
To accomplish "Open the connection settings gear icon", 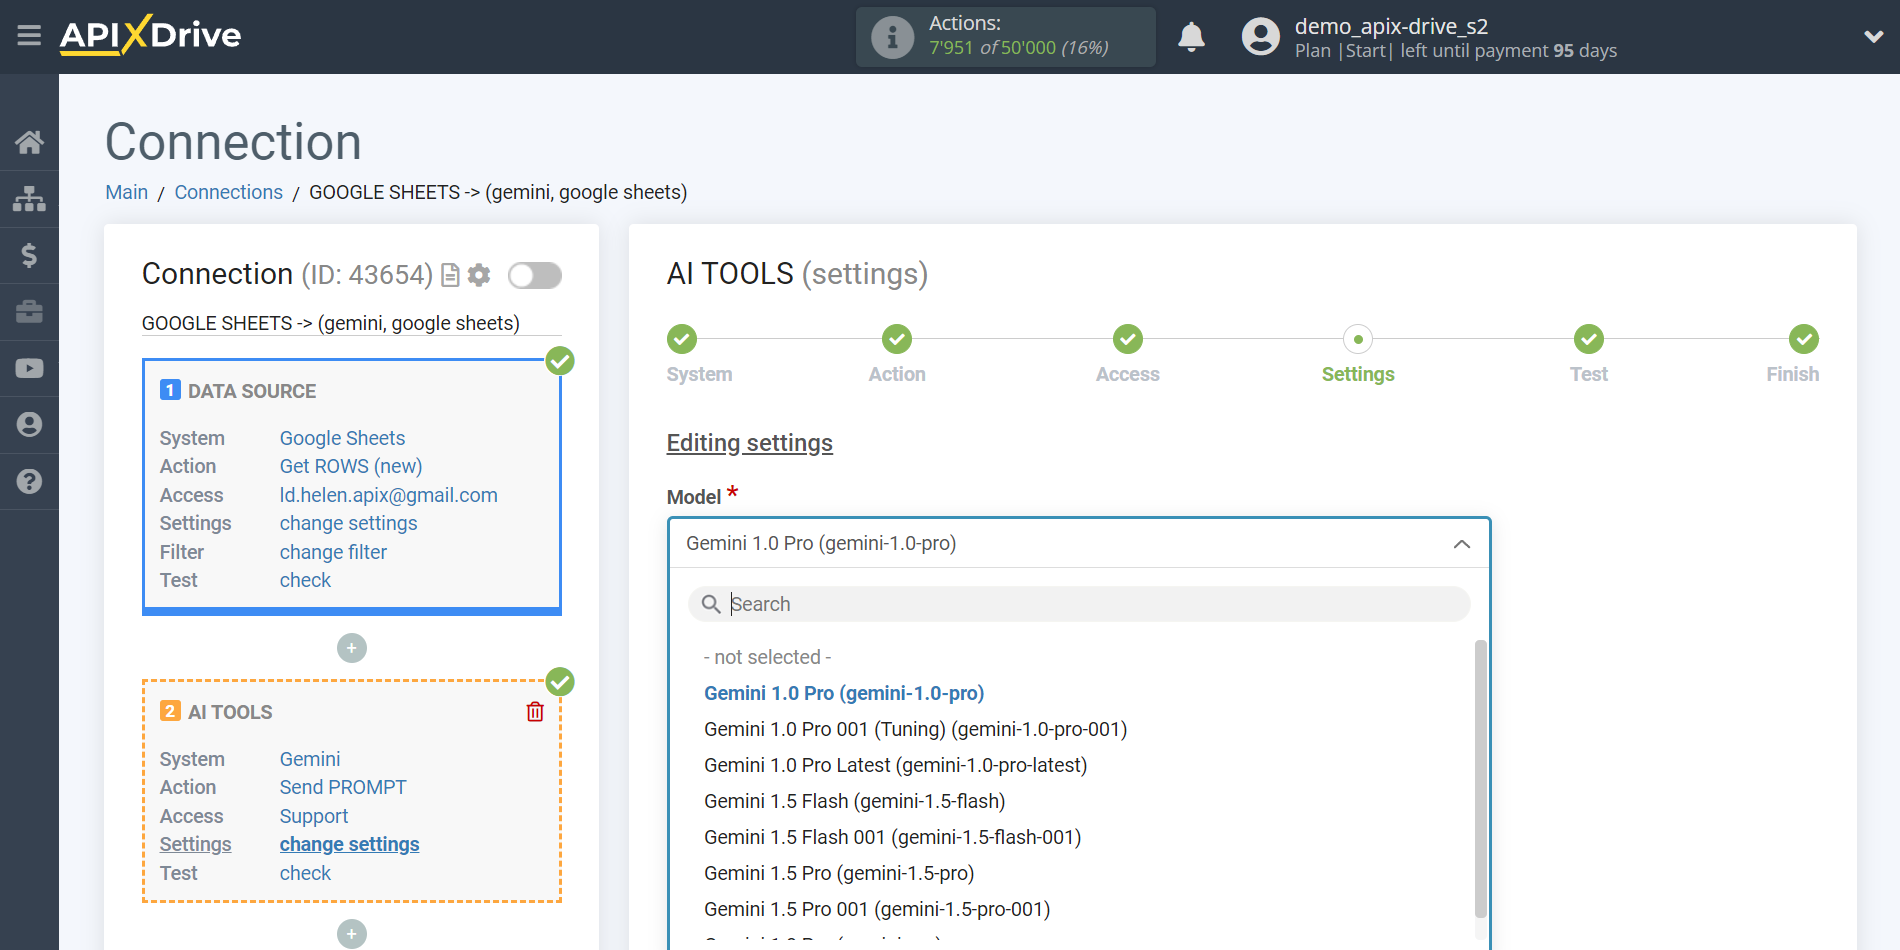I will pos(479,275).
